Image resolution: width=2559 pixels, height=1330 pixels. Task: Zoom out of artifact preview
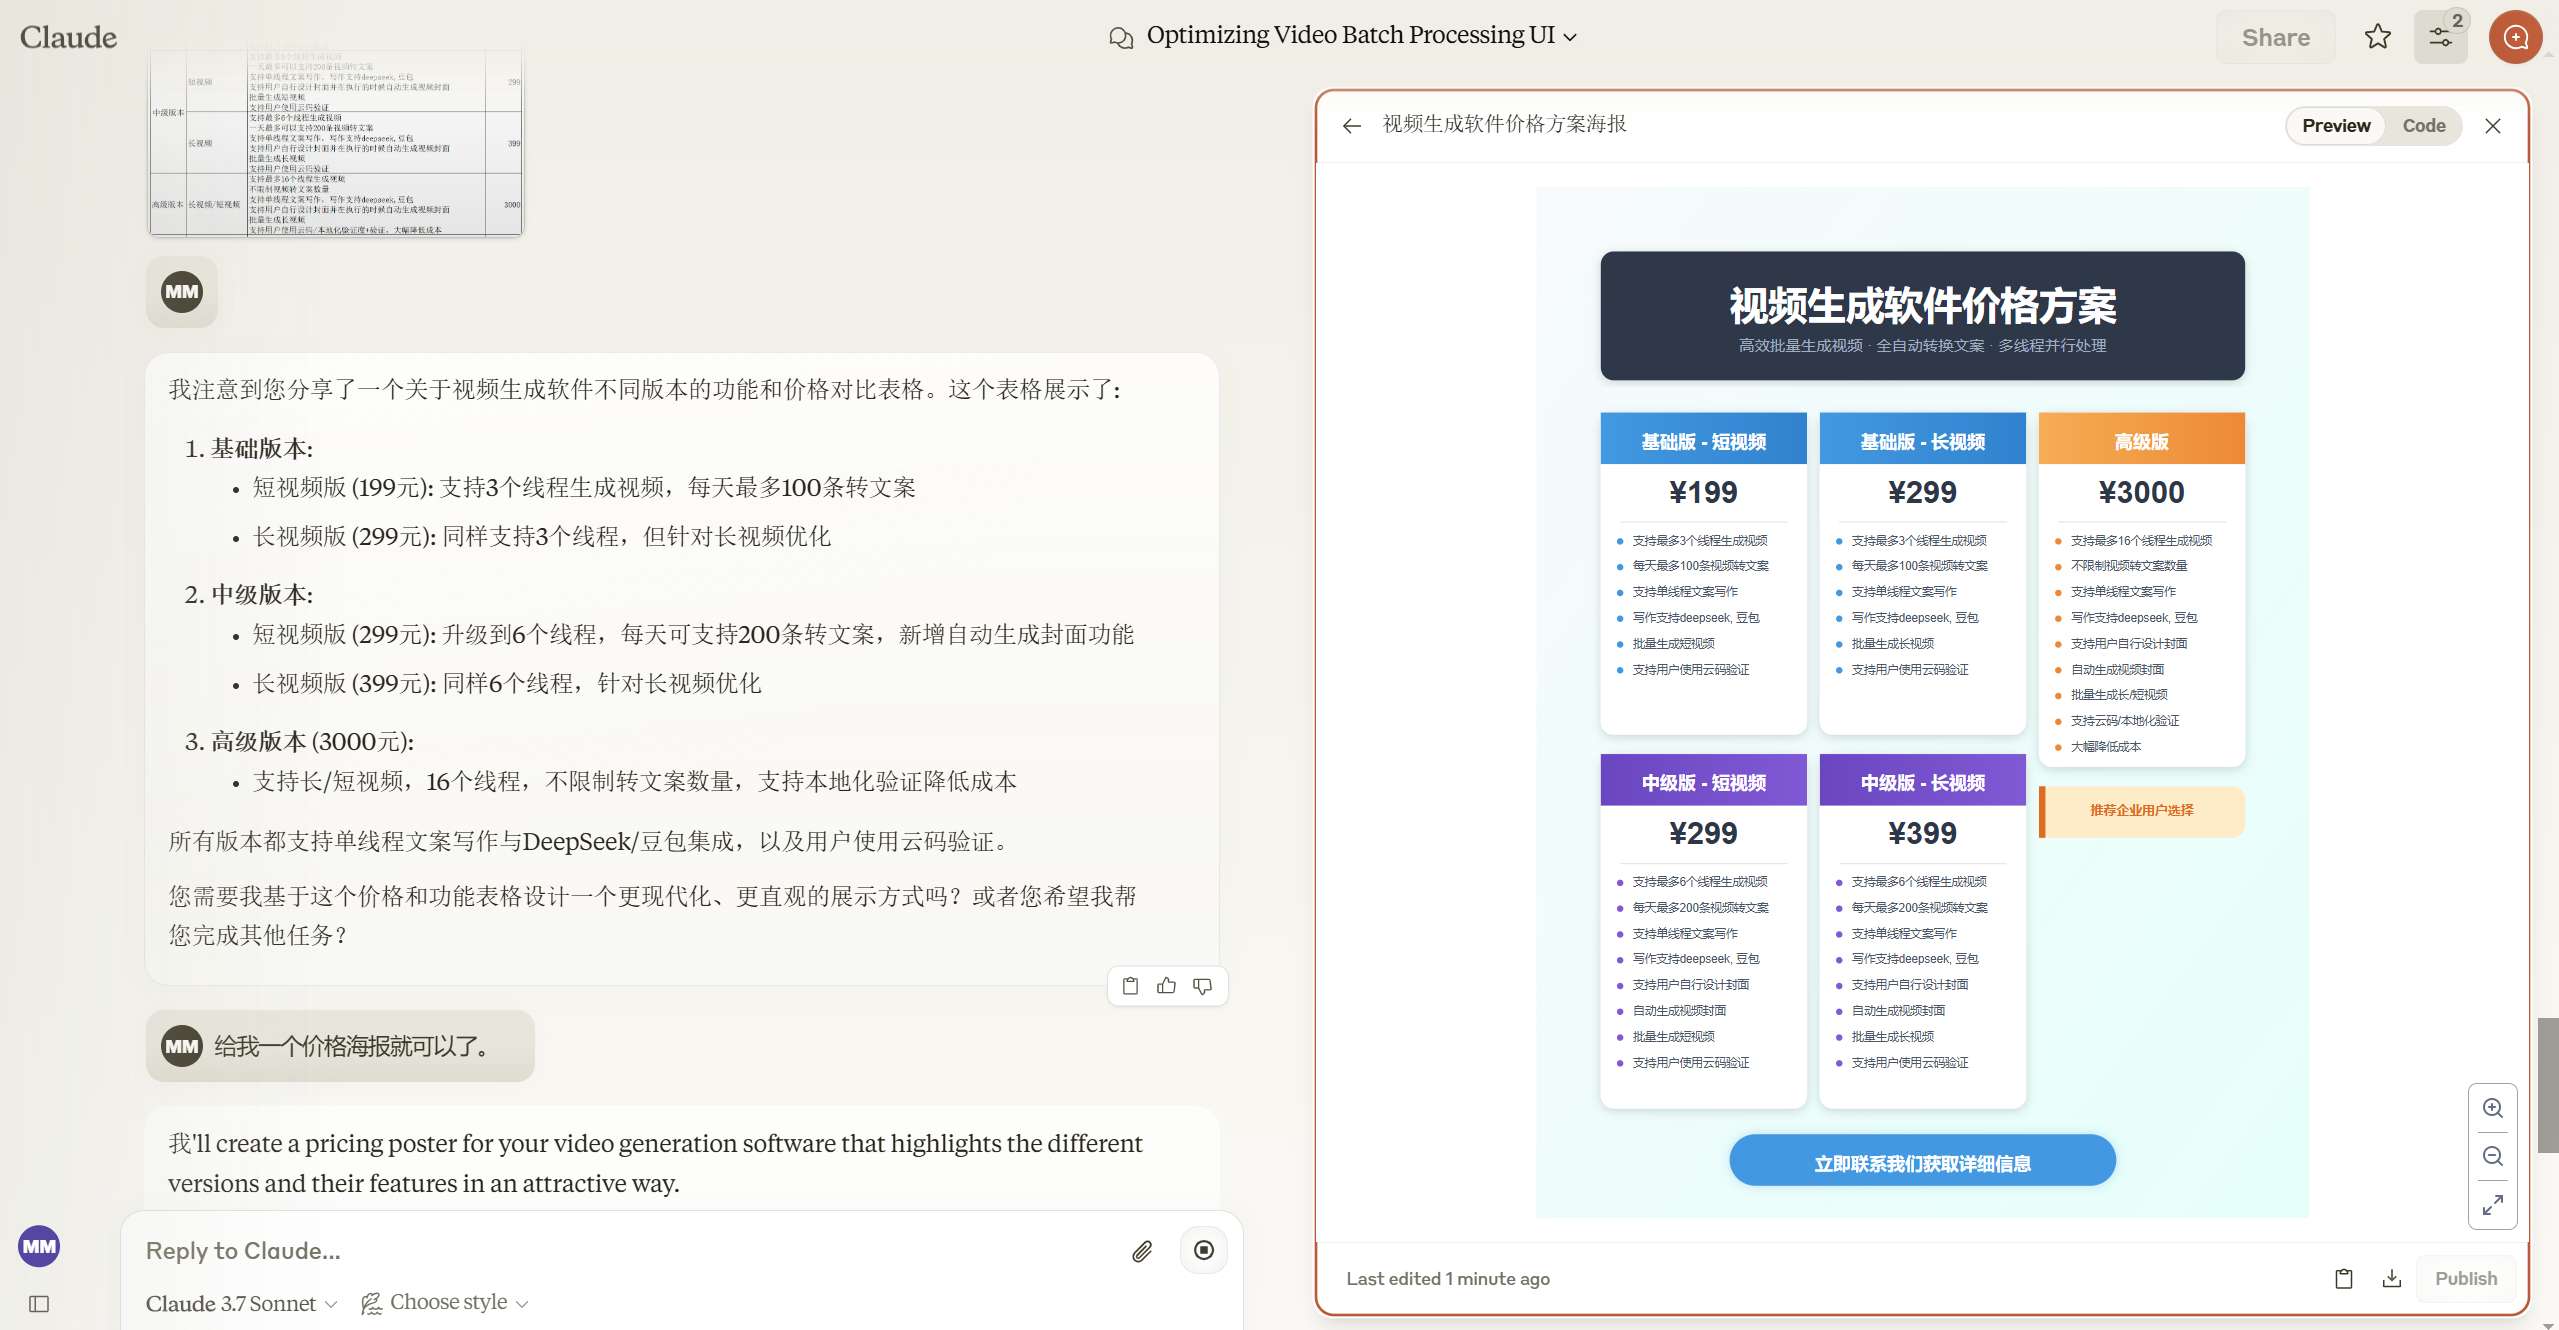[x=2492, y=1156]
